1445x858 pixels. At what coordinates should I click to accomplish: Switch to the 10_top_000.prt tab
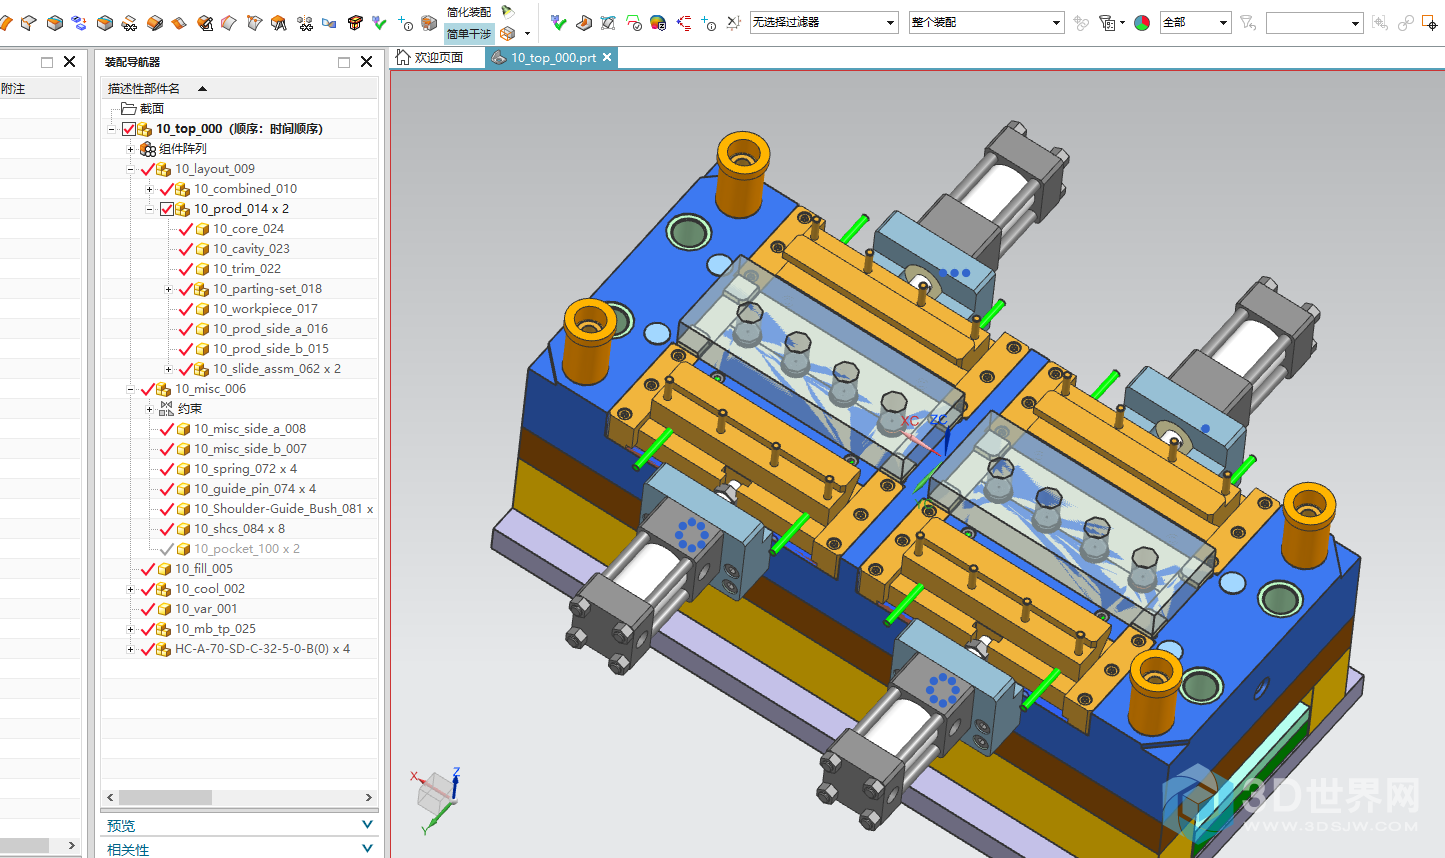(x=552, y=57)
